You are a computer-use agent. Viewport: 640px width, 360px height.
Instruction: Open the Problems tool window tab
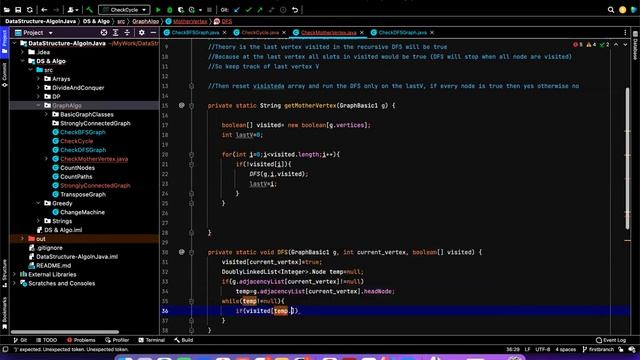pyautogui.click(x=81, y=340)
